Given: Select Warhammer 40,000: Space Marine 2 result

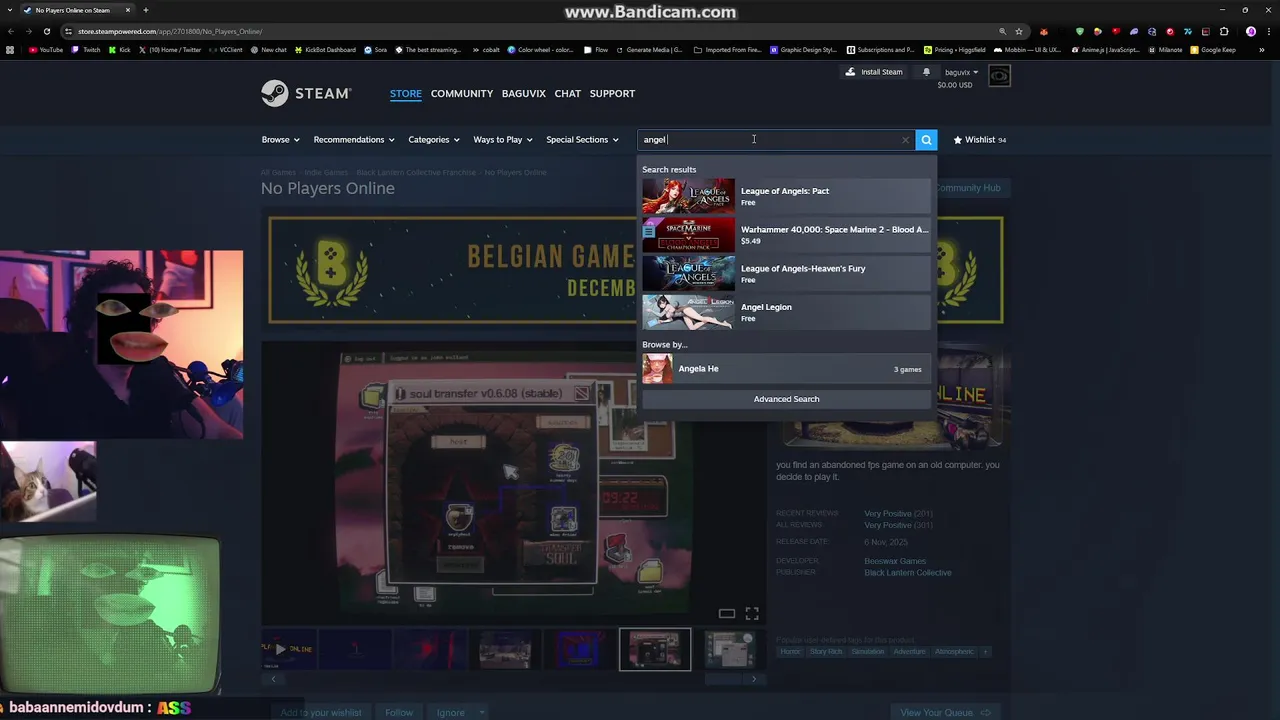Looking at the screenshot, I should coord(786,235).
